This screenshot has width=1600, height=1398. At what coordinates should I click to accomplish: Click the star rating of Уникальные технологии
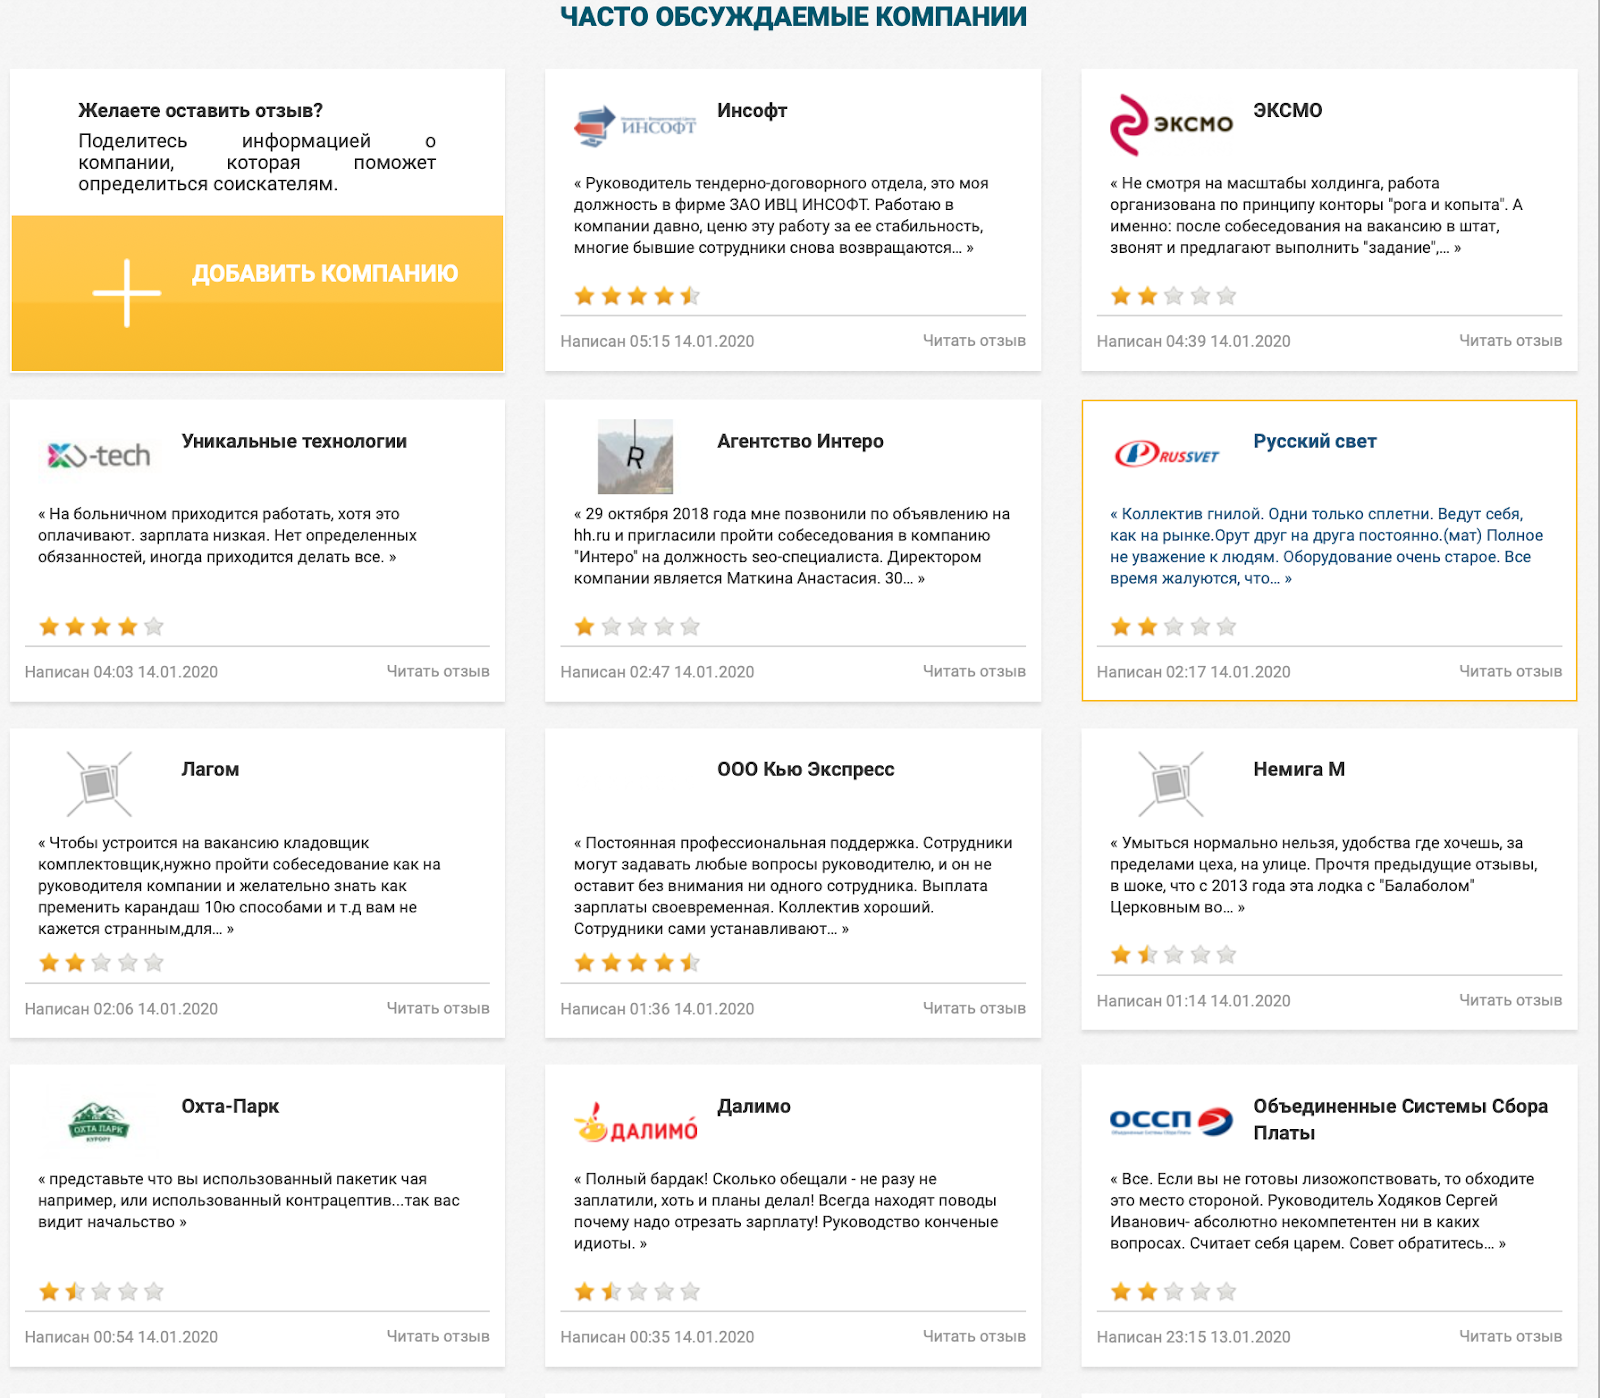click(101, 627)
